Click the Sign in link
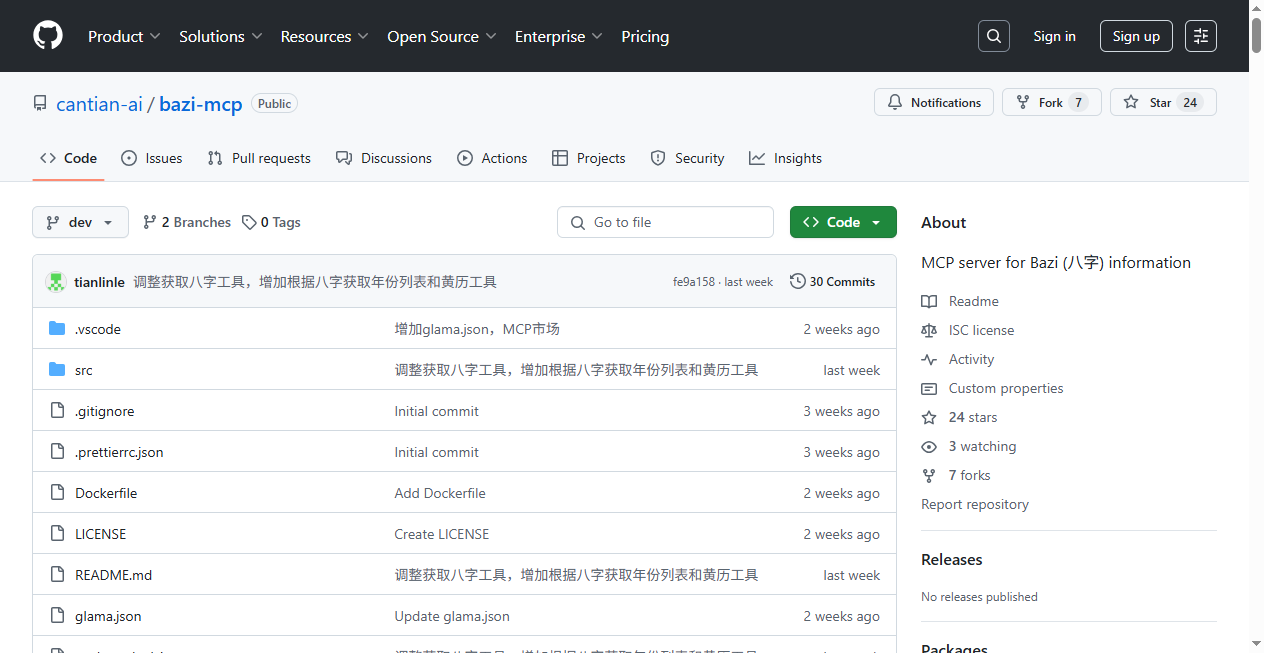Viewport: 1264px width, 653px height. [x=1055, y=36]
